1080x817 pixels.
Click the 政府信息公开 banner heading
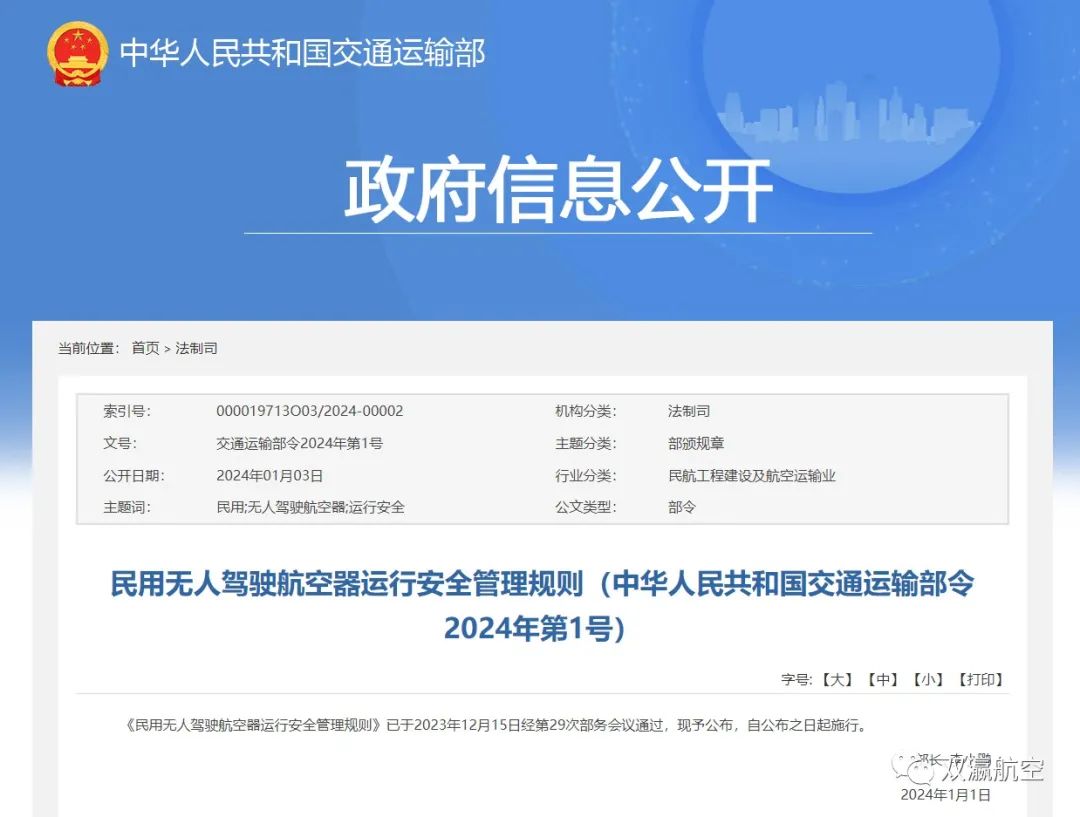pos(558,190)
